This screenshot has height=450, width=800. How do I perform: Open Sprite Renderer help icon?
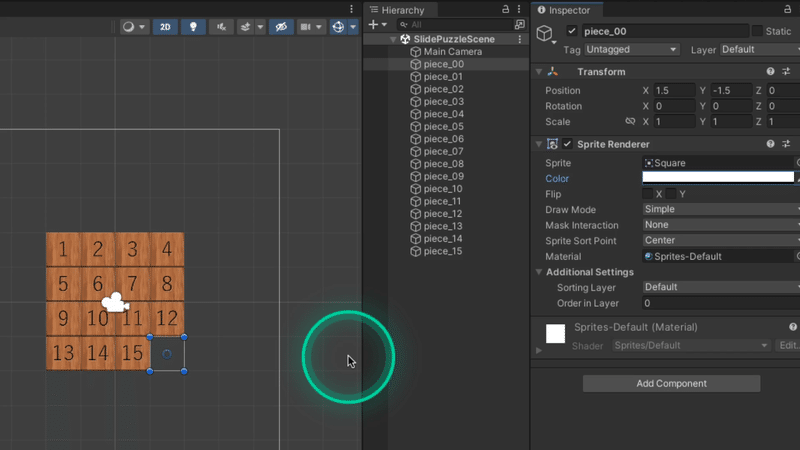click(770, 144)
